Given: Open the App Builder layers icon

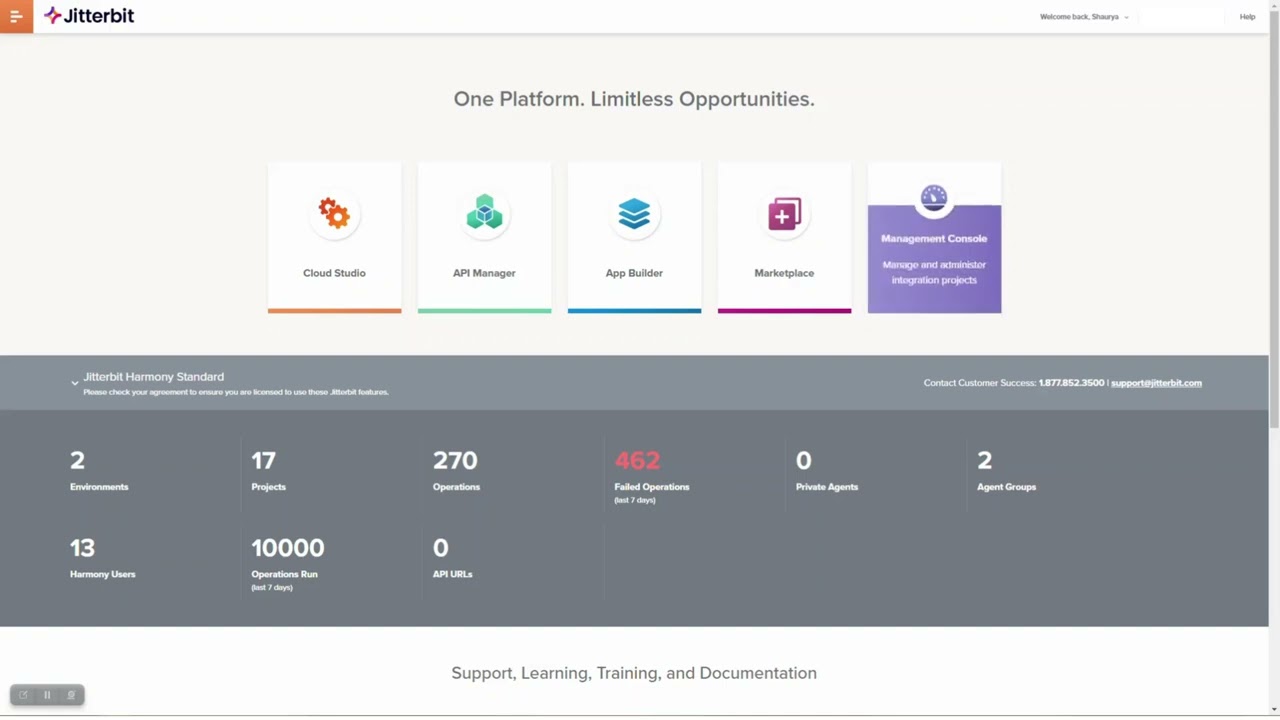Looking at the screenshot, I should pyautogui.click(x=634, y=213).
